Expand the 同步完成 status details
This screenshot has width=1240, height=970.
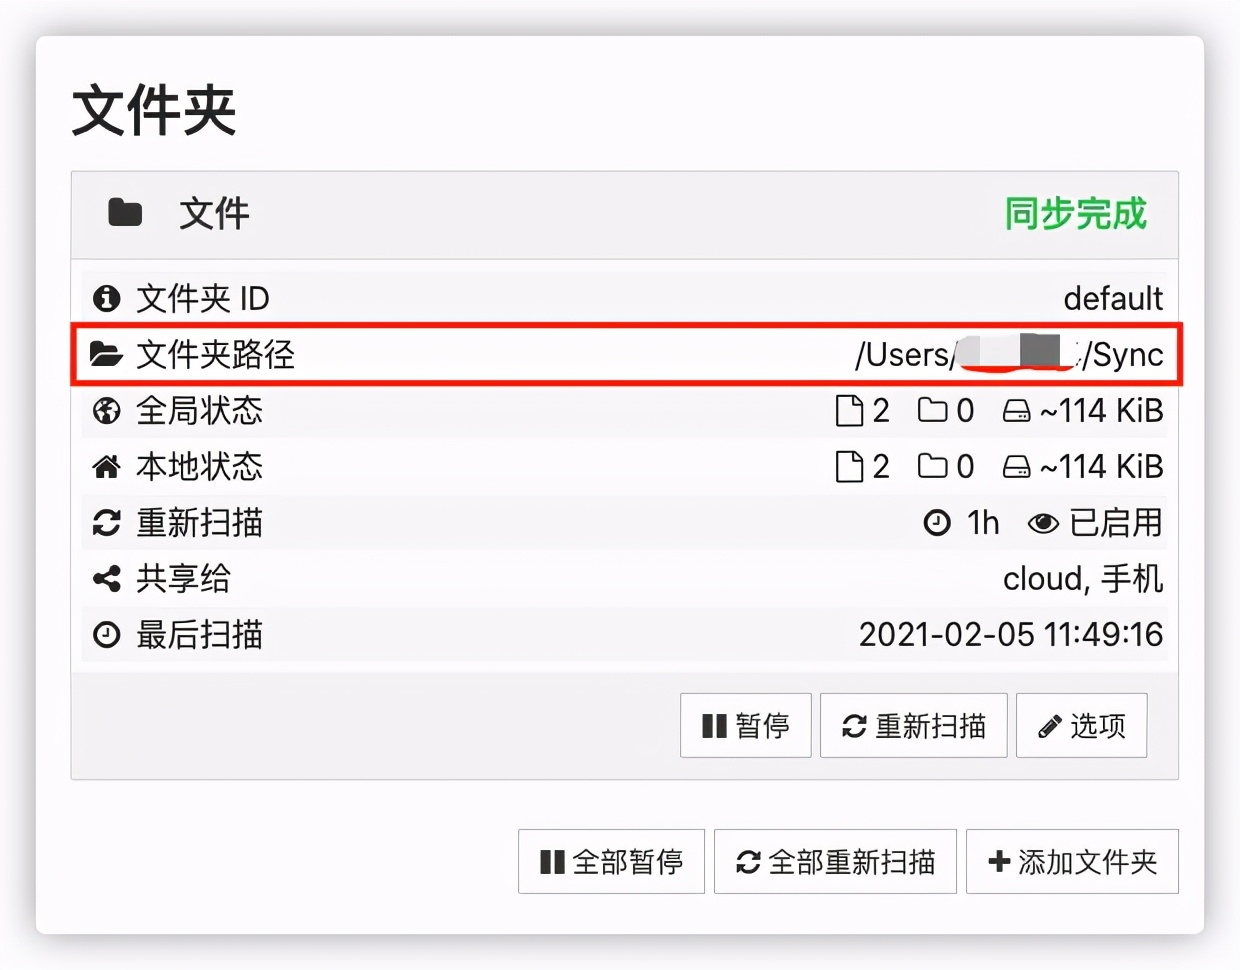(1074, 213)
